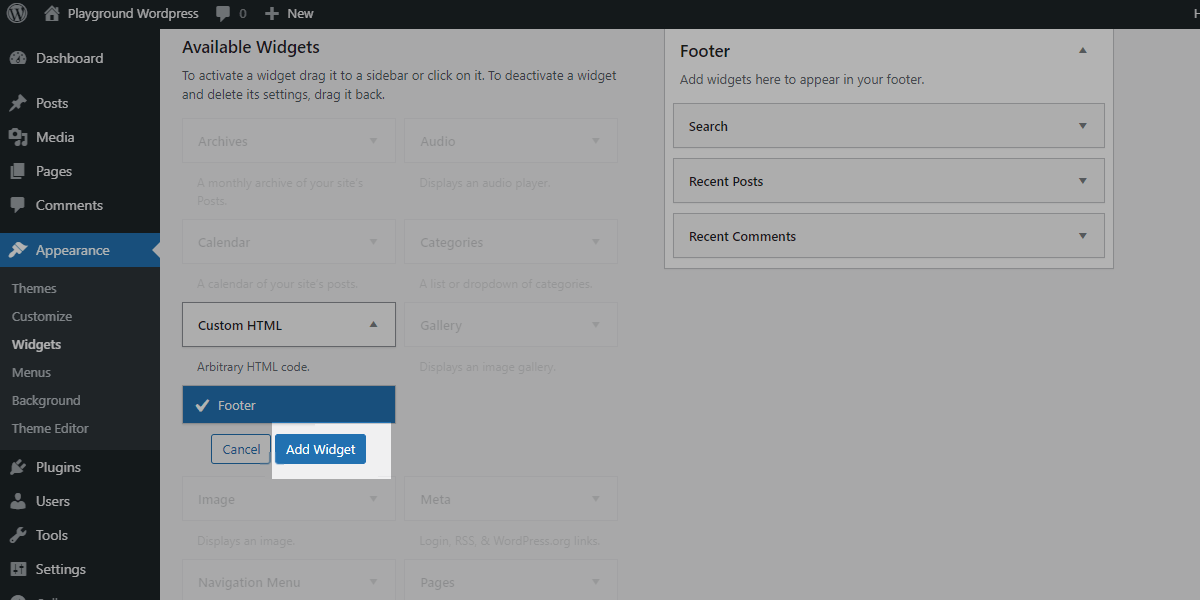Expand the Search widget in Footer

1082,126
